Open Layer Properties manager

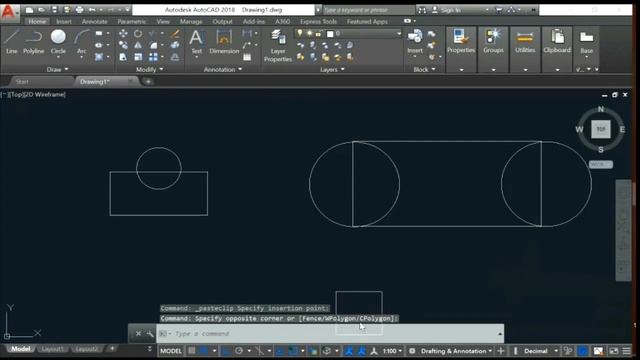[x=278, y=46]
